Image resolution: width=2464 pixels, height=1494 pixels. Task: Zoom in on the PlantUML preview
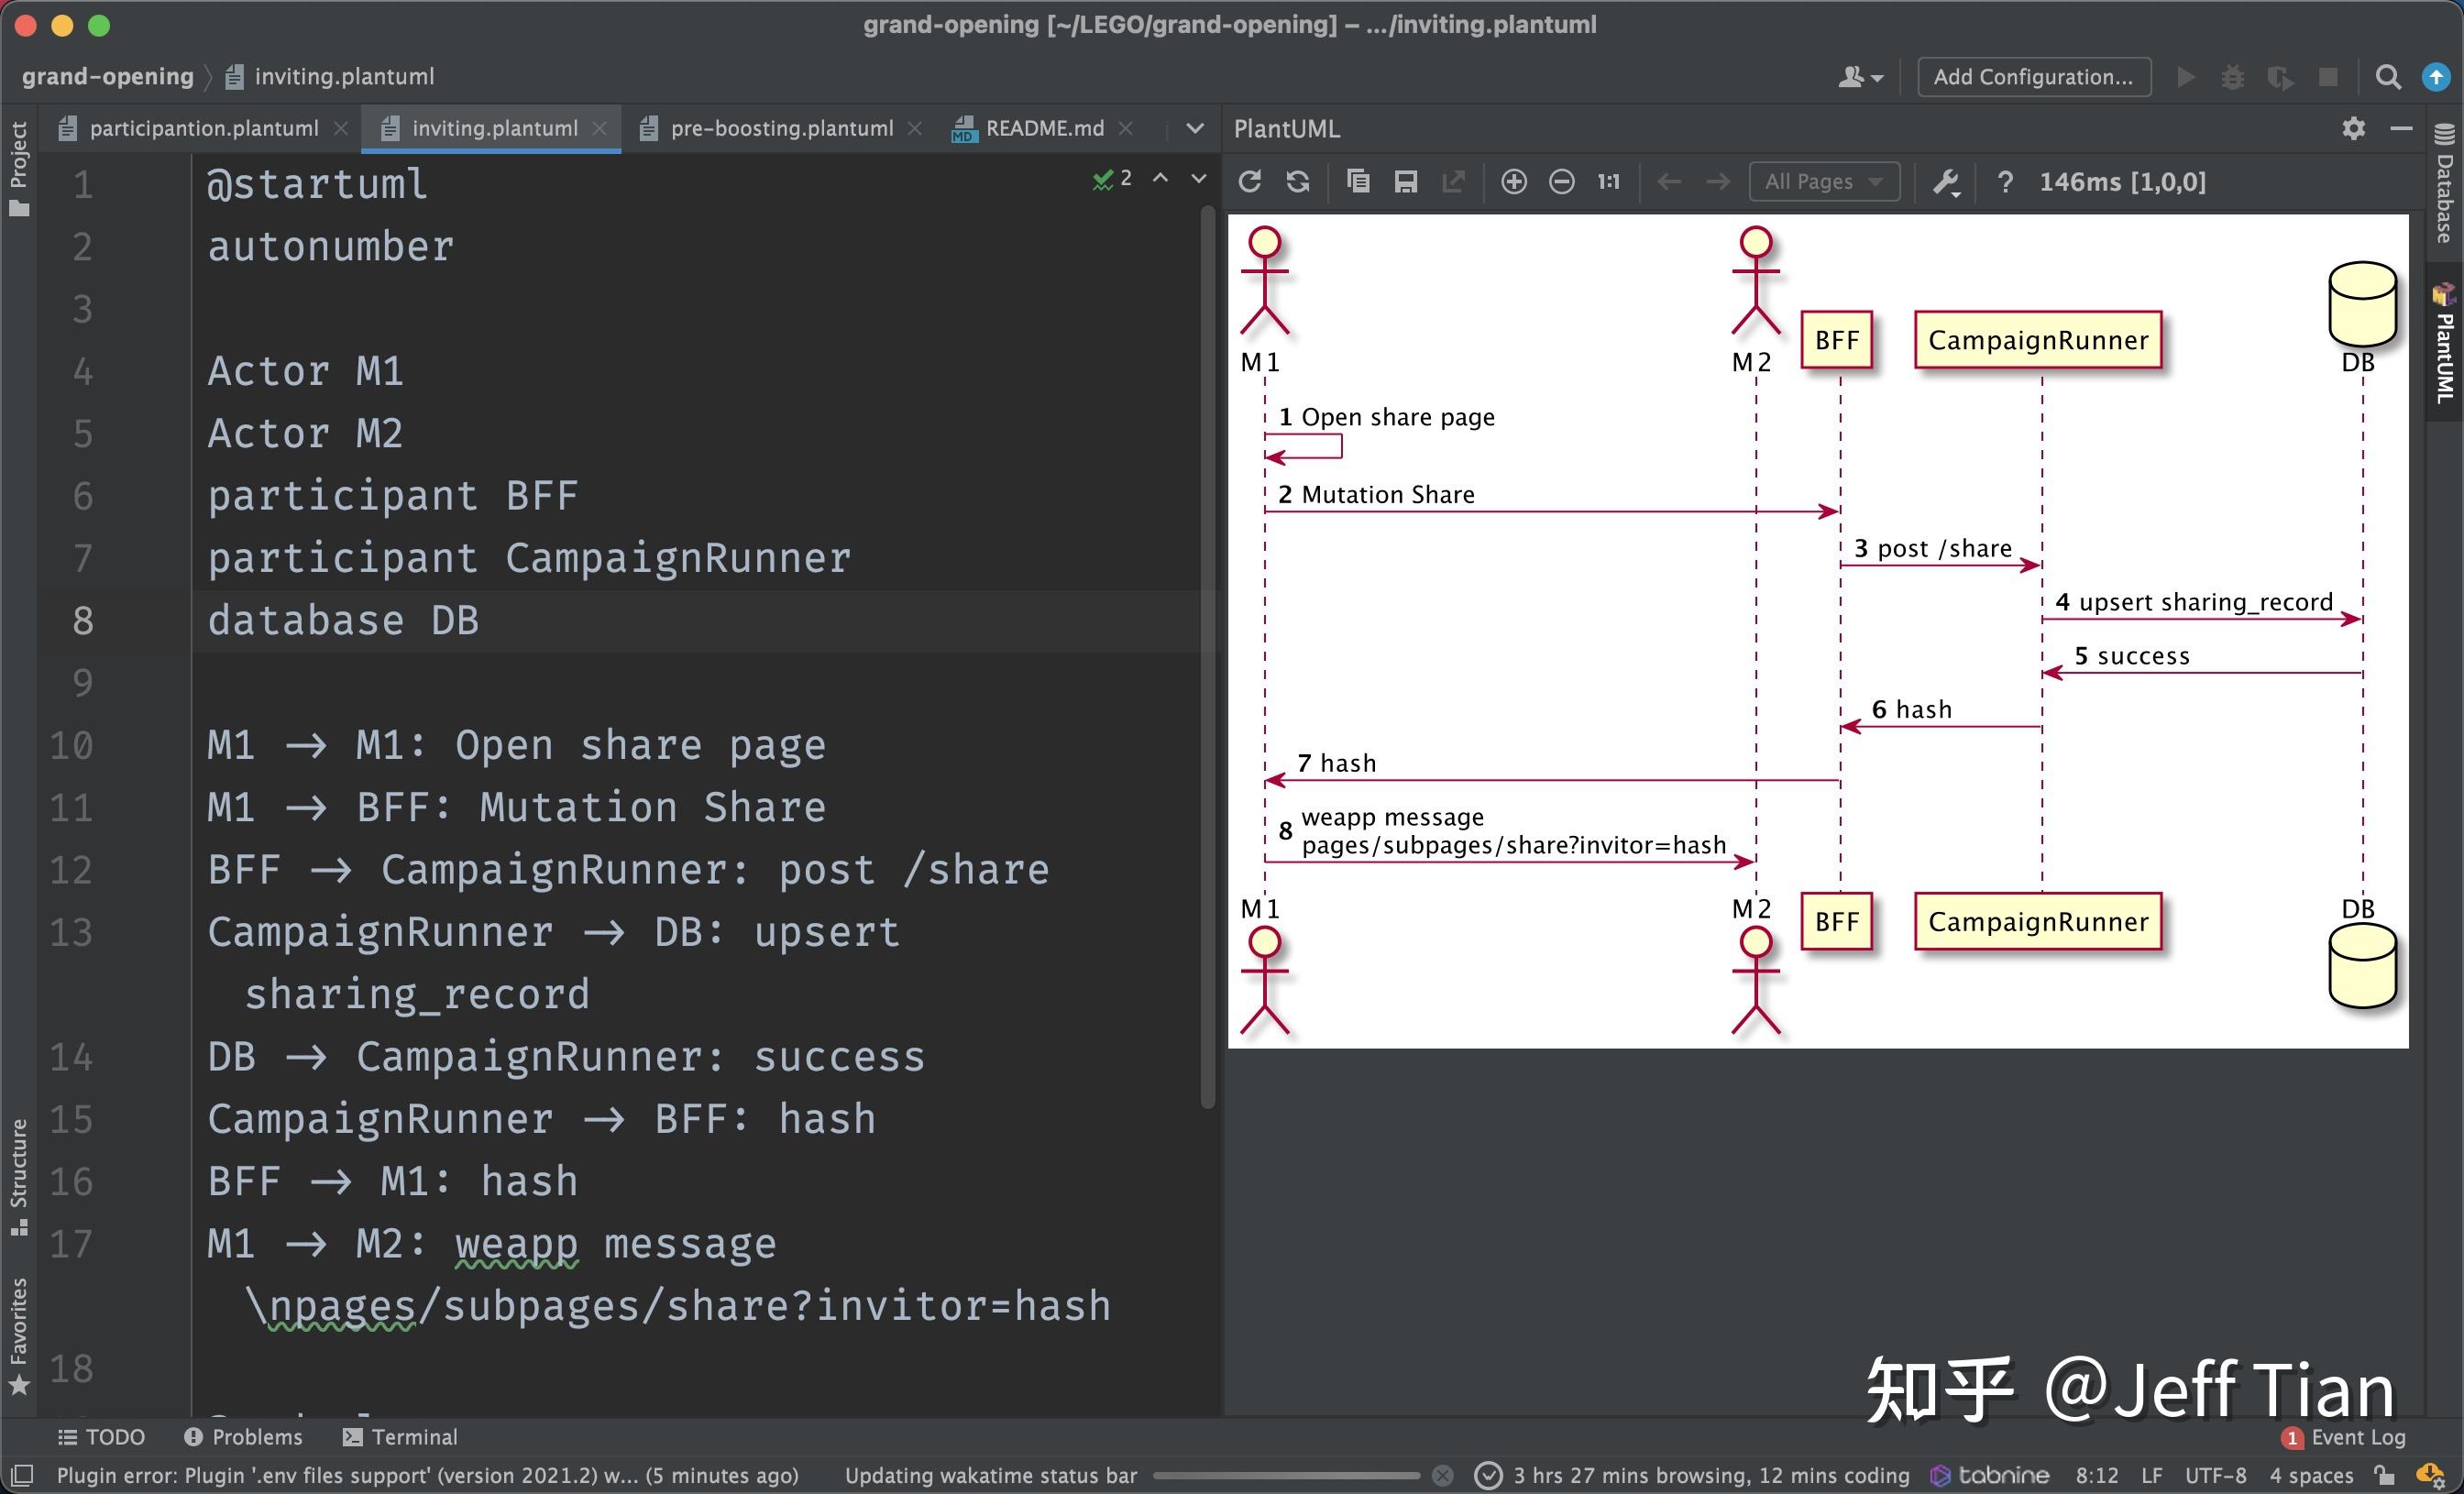[1513, 181]
